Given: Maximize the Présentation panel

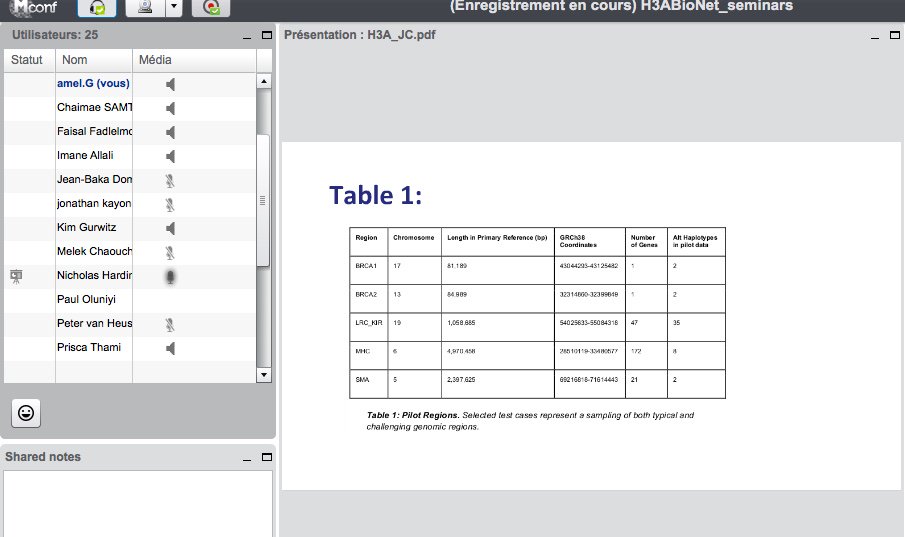Looking at the screenshot, I should [x=895, y=35].
